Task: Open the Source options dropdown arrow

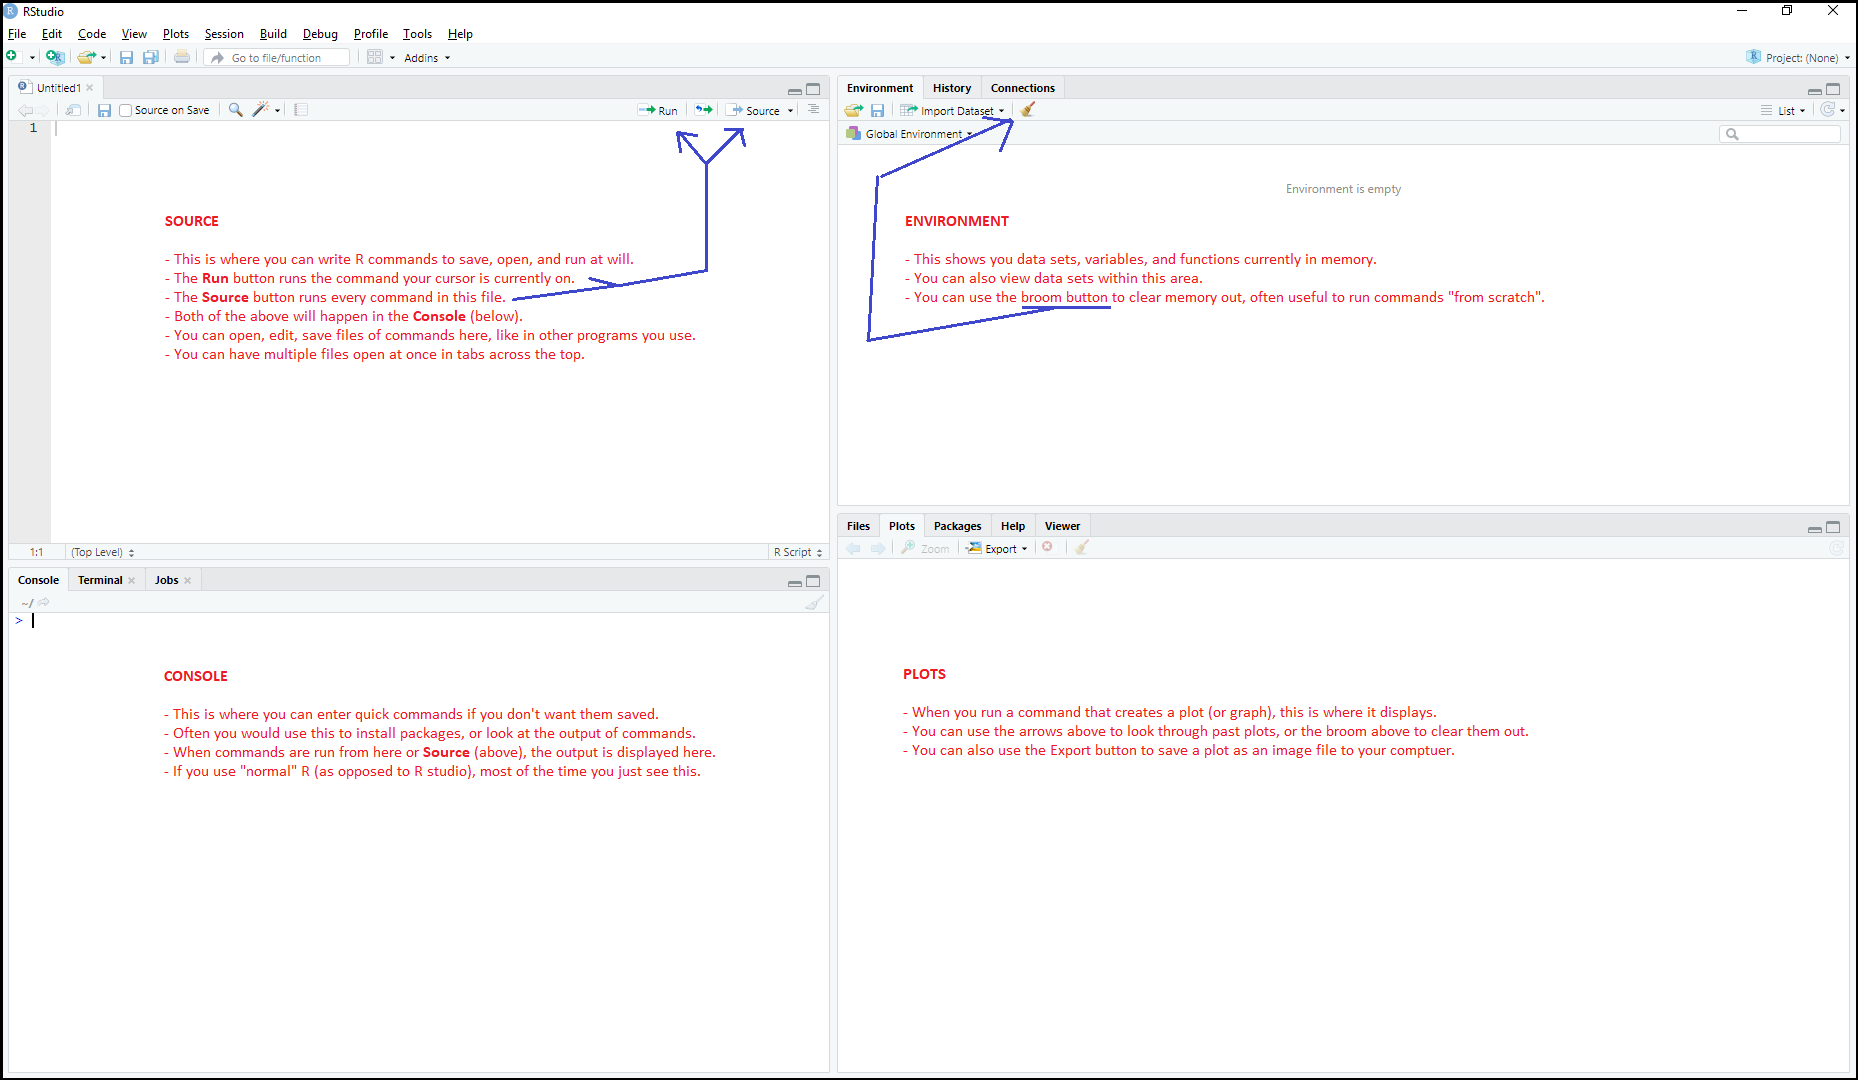Action: (x=790, y=111)
